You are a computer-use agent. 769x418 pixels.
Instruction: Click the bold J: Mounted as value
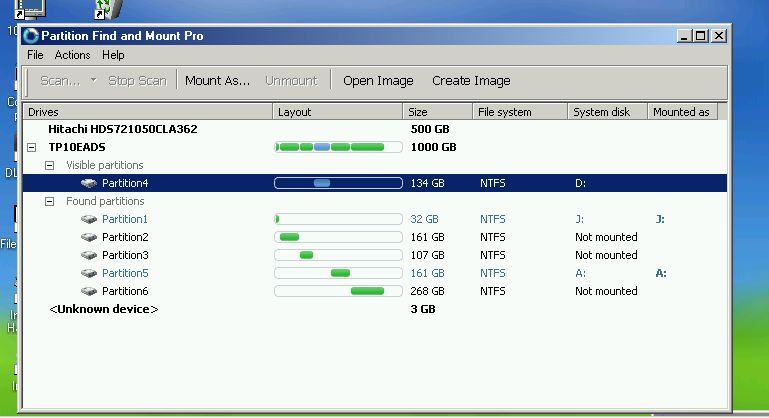(x=660, y=219)
